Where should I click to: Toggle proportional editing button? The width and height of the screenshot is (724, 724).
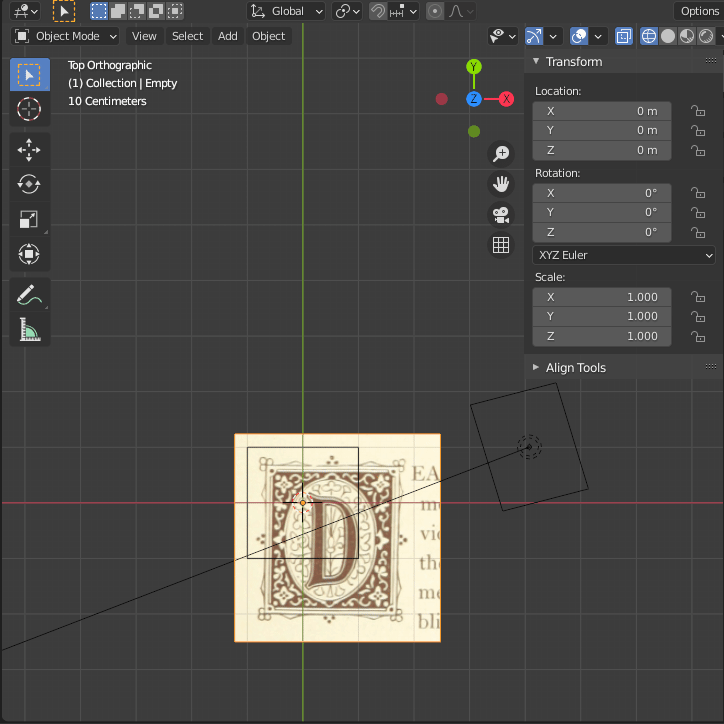point(434,11)
